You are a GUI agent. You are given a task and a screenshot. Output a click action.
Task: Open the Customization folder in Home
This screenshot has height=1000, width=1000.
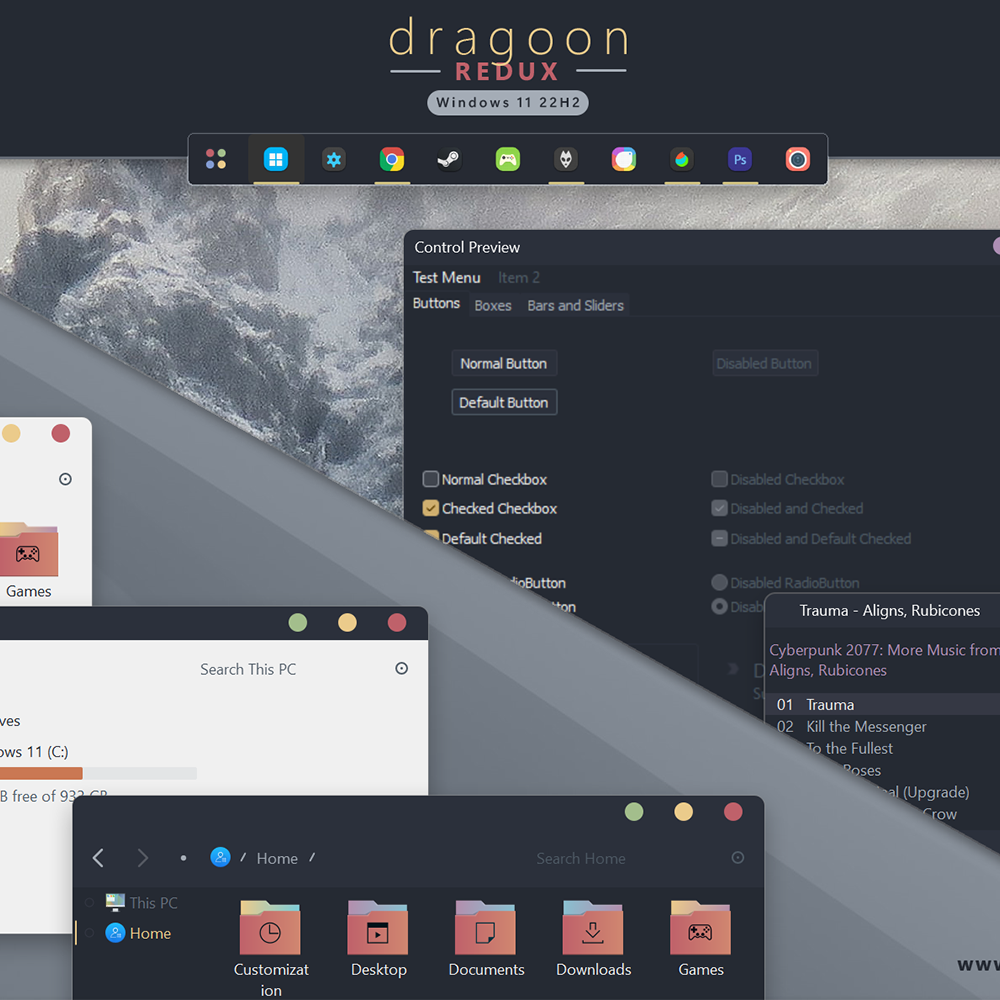point(270,928)
